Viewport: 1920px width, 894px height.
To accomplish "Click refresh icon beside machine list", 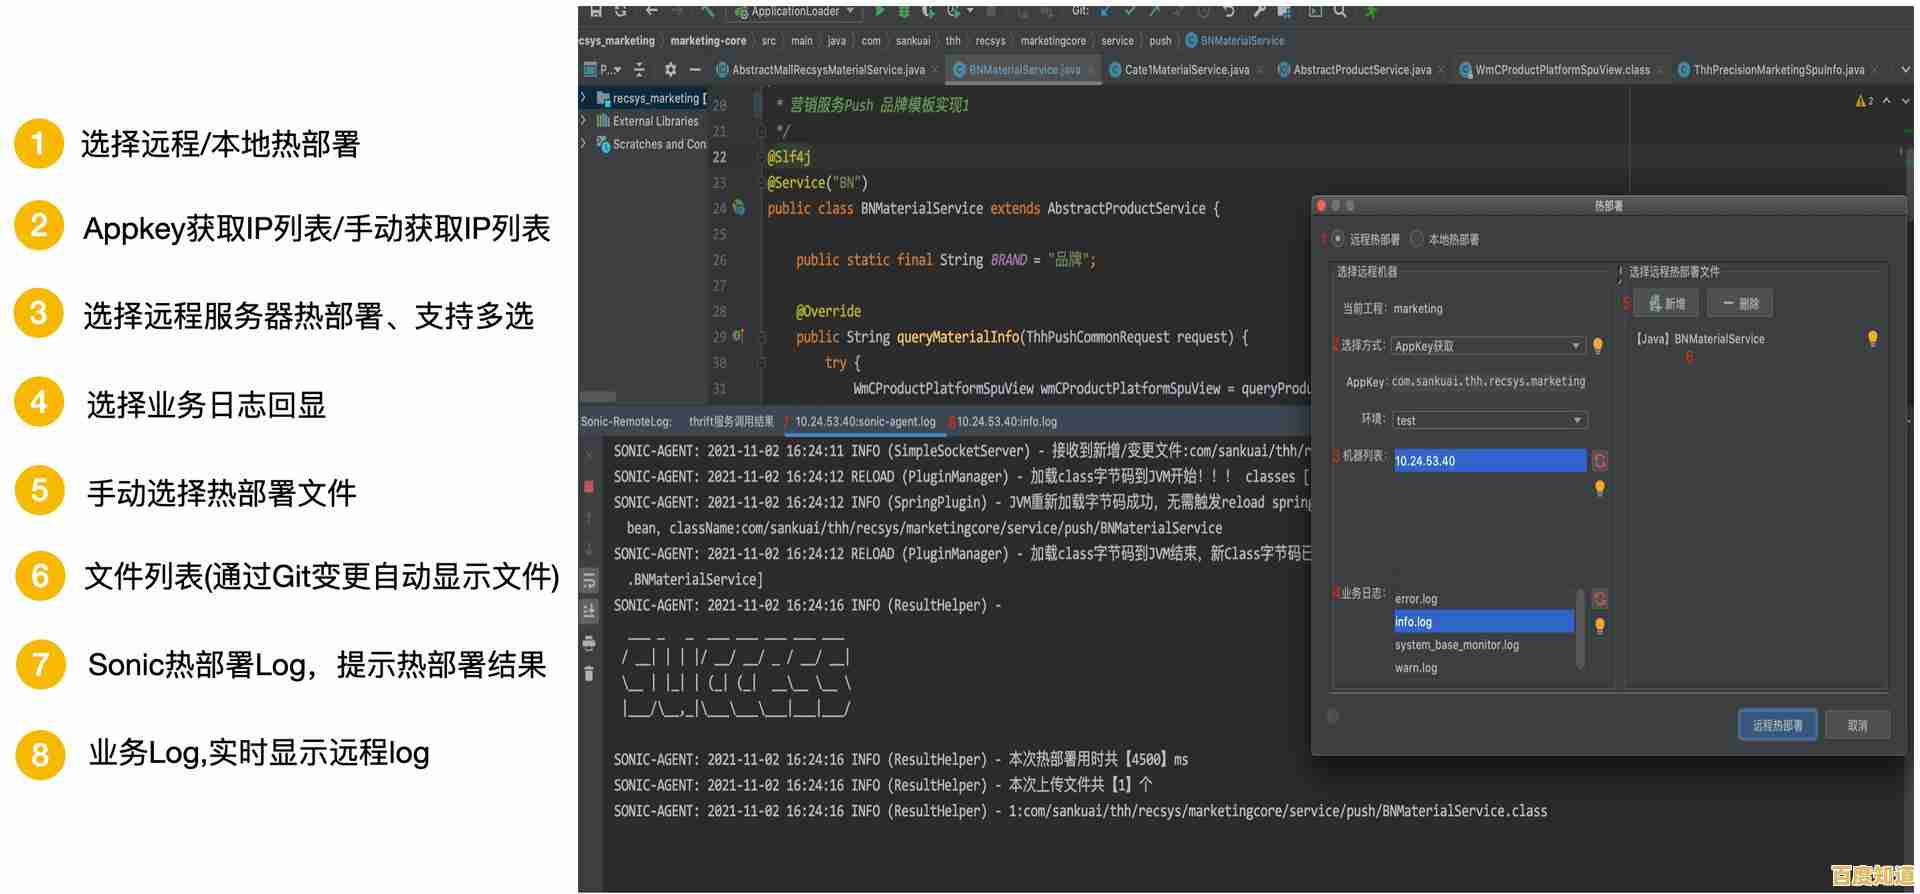I will click(1600, 460).
